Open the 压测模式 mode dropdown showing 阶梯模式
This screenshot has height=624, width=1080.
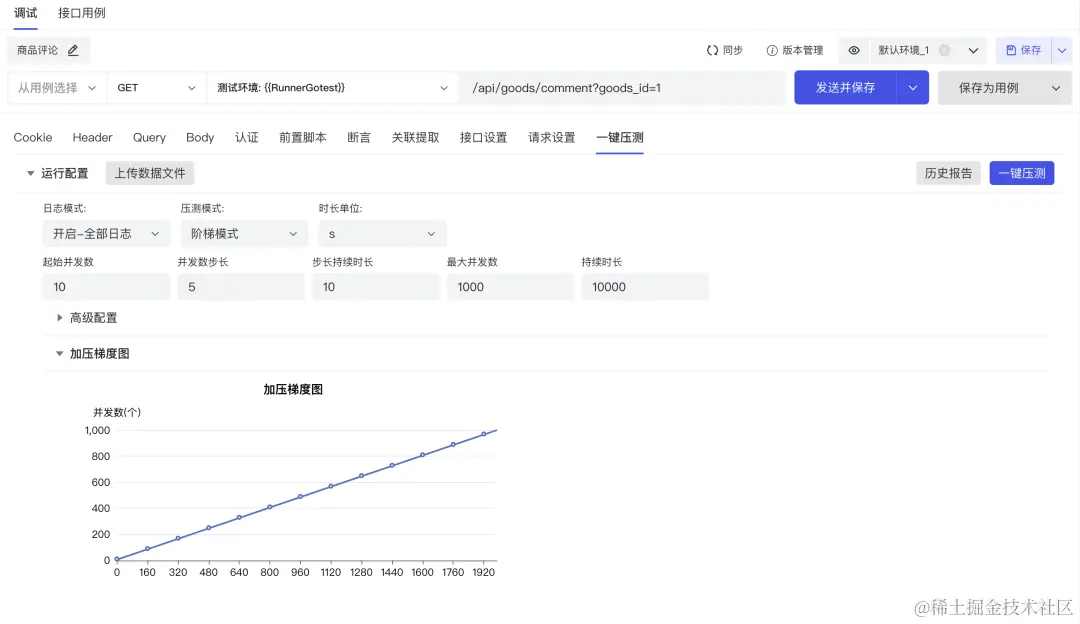pos(243,233)
